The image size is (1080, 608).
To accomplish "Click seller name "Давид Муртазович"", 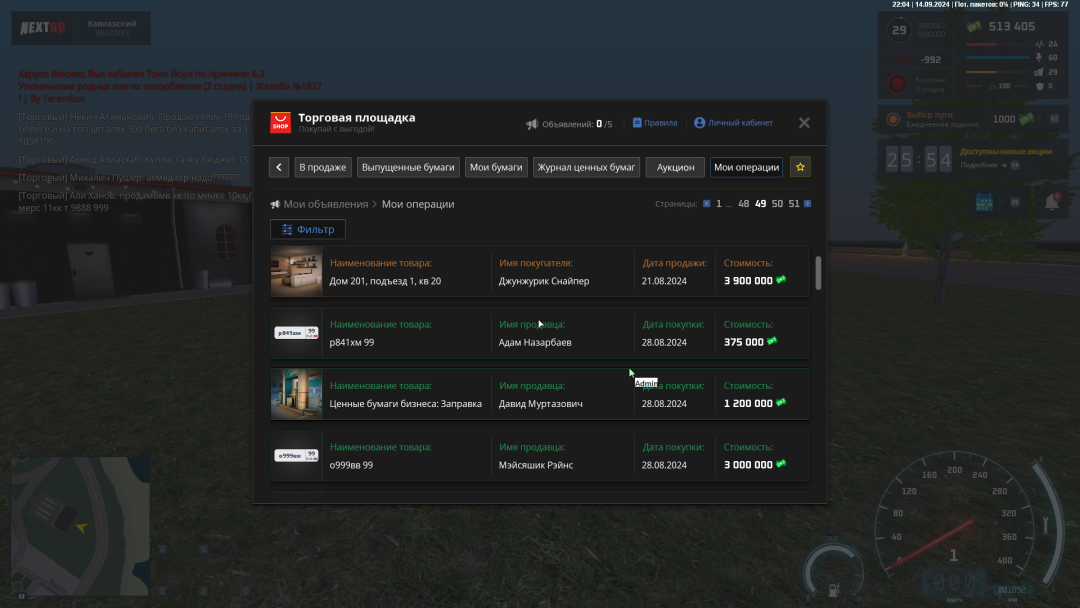I will coord(541,403).
